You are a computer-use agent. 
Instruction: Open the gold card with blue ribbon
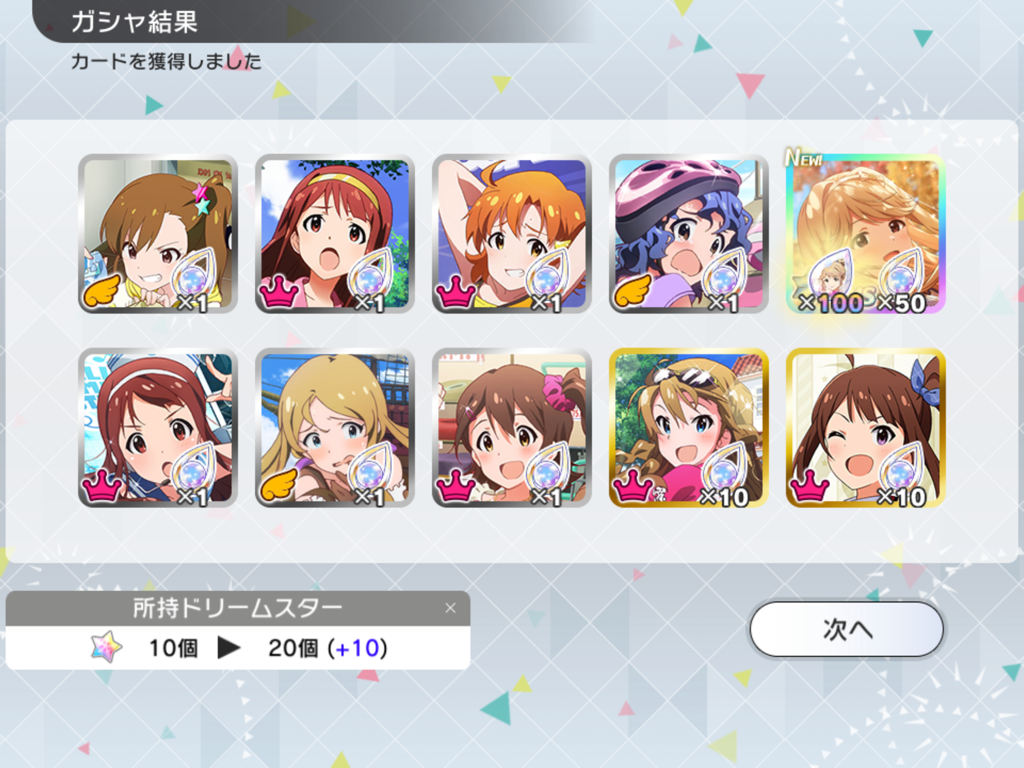(865, 428)
